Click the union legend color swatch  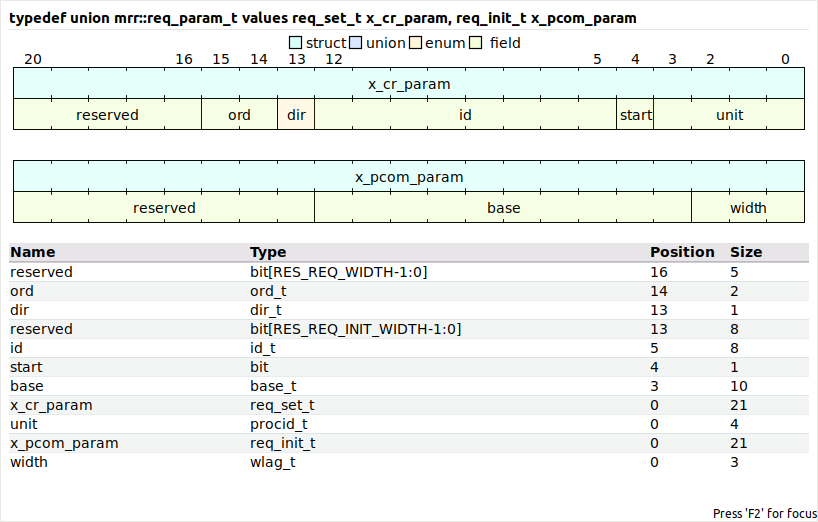click(357, 43)
